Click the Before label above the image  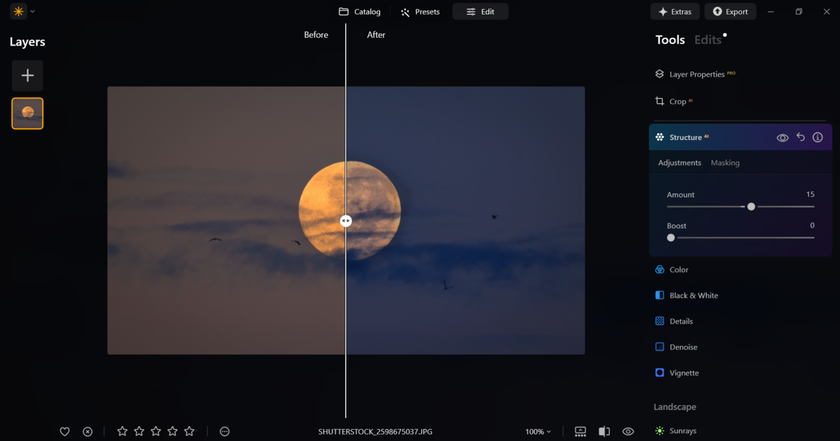[316, 35]
